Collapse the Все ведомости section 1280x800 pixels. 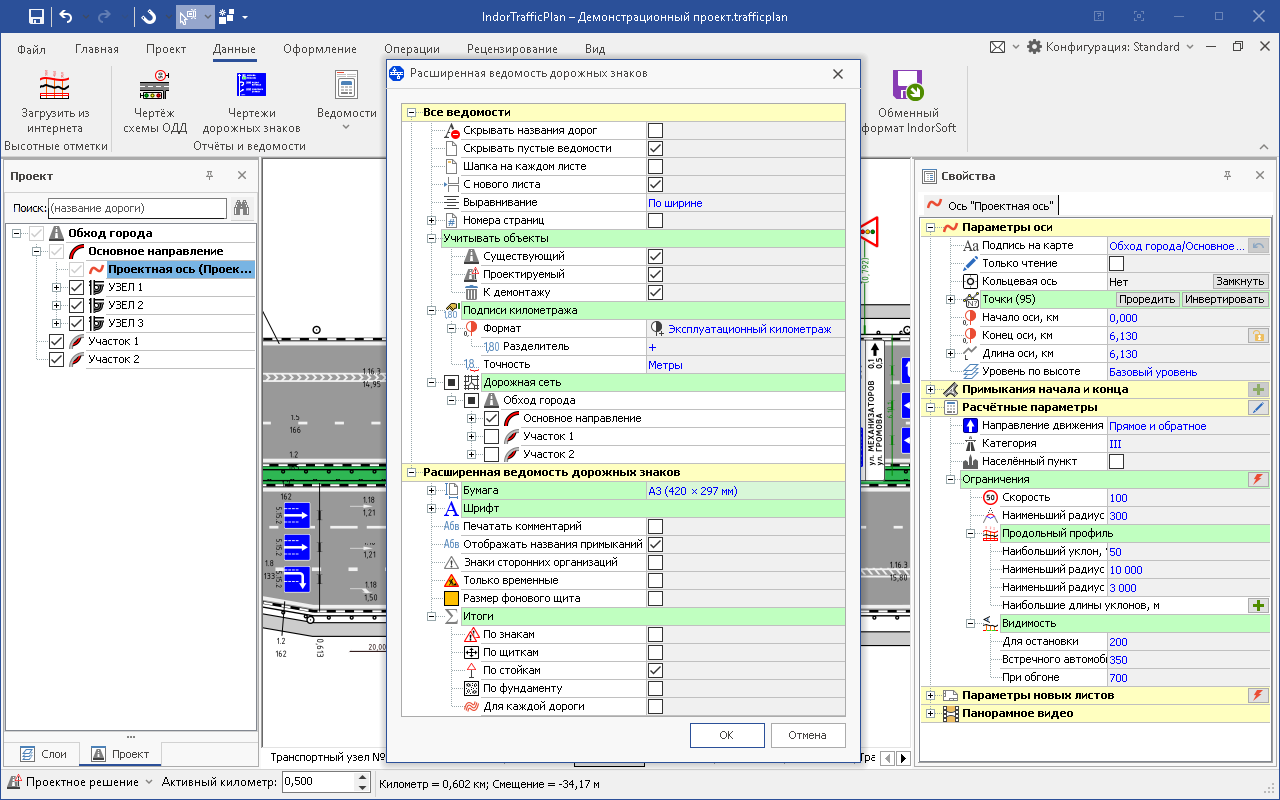pos(411,112)
